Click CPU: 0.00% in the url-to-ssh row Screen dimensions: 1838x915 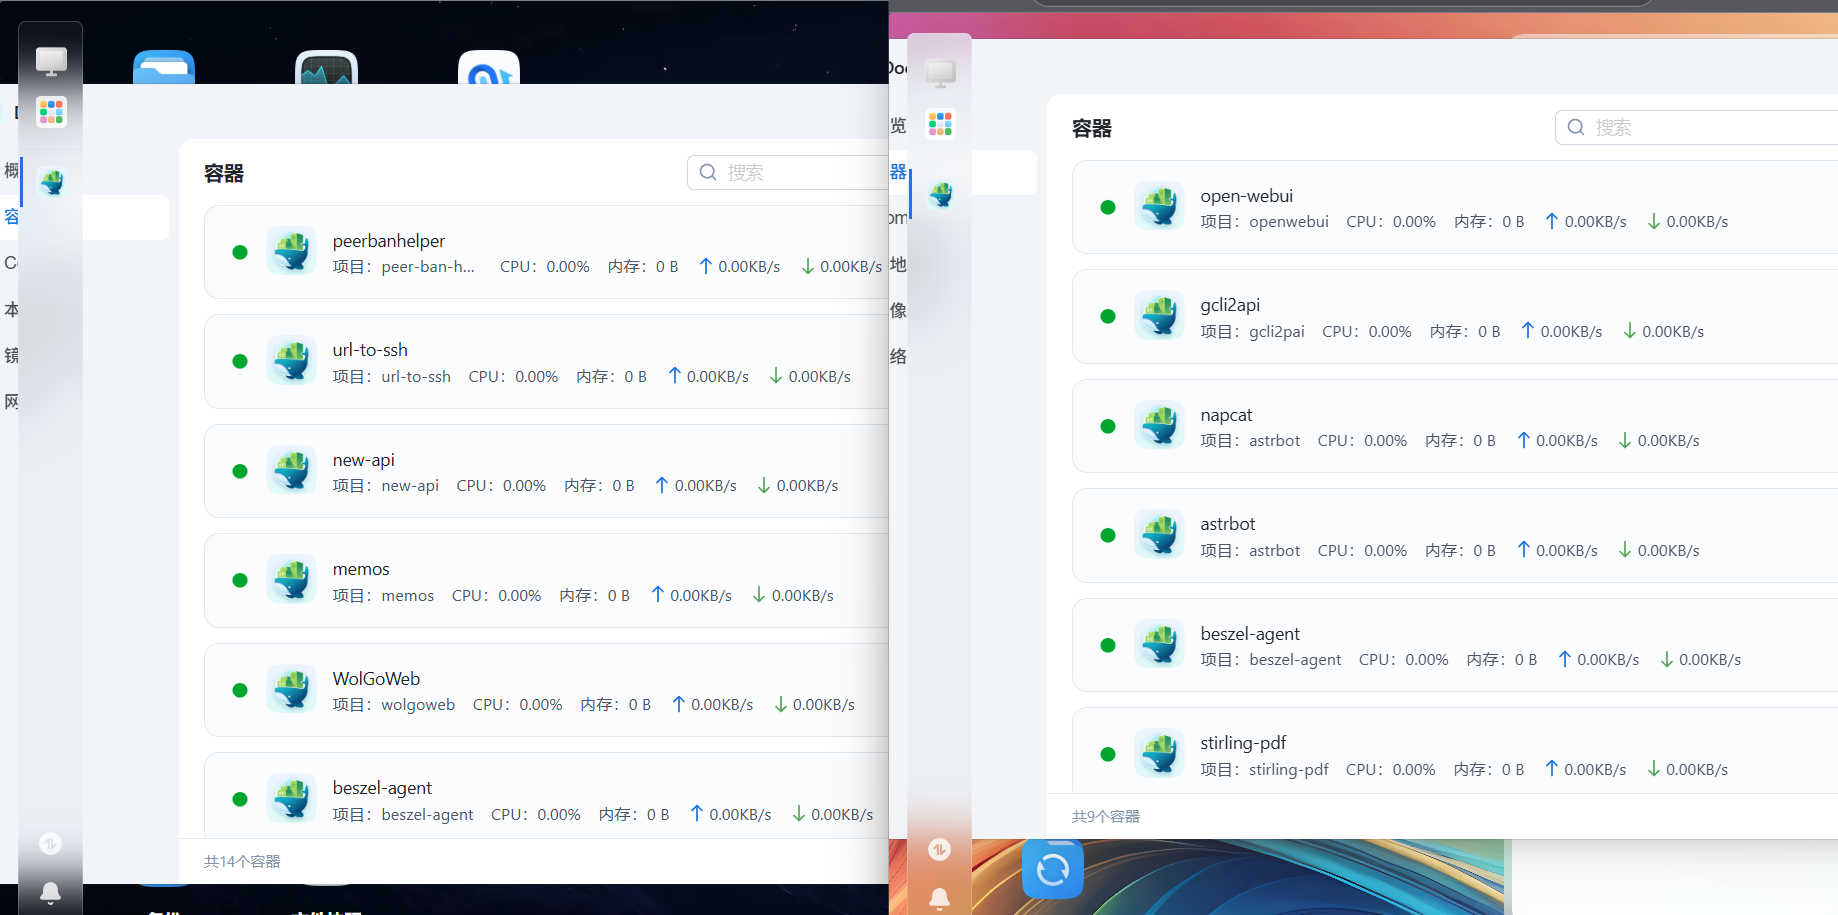513,377
